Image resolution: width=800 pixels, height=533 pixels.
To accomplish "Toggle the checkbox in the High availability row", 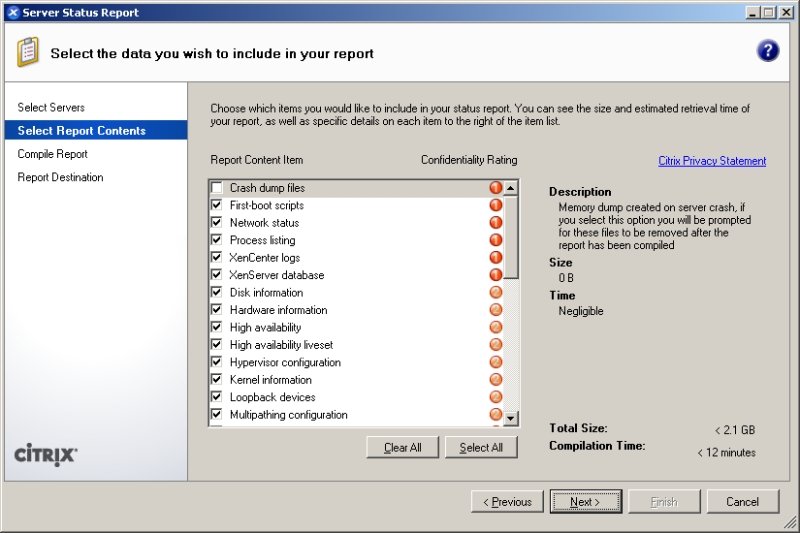I will tap(217, 327).
